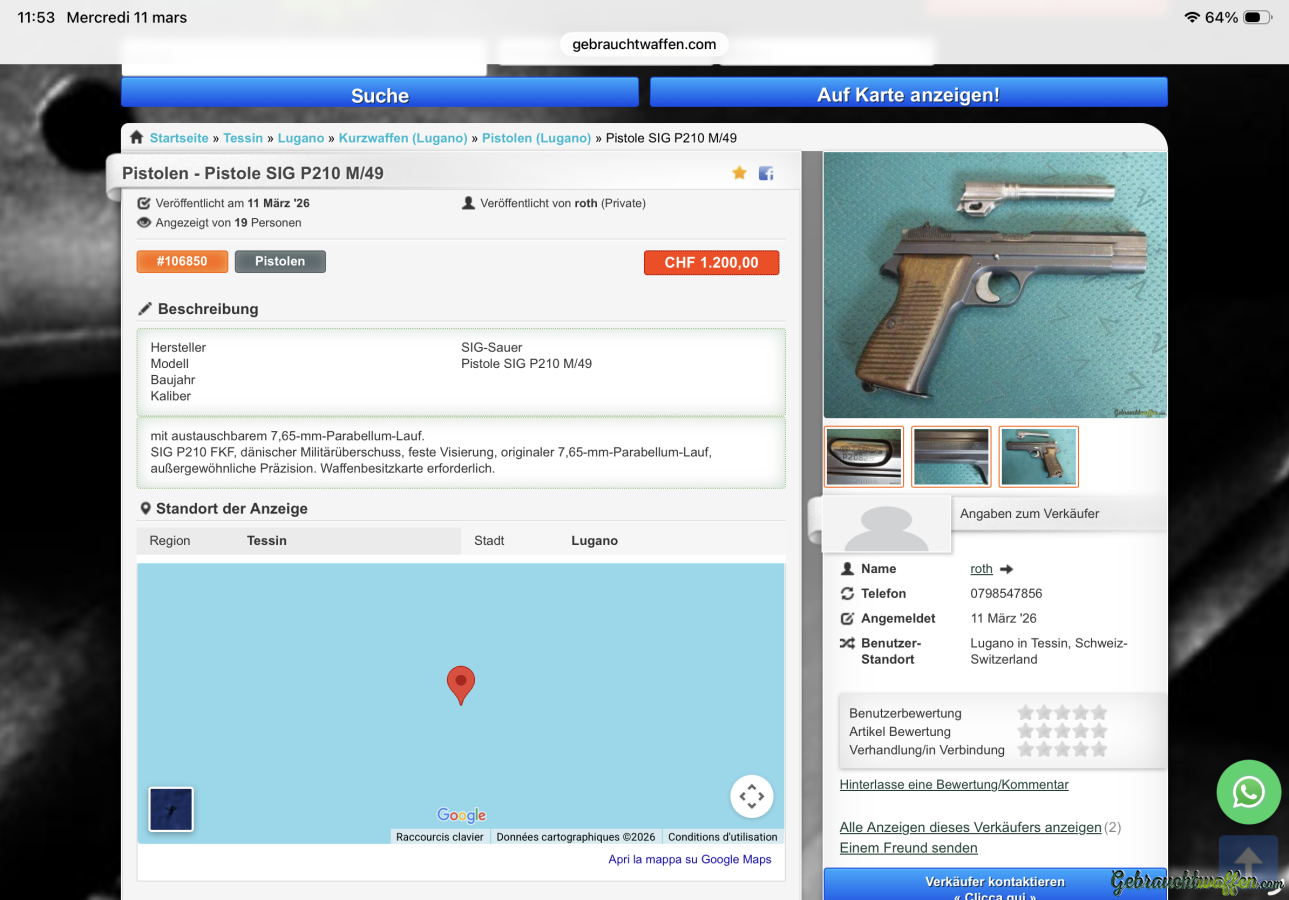This screenshot has width=1289, height=900.
Task: Select first thumbnail showing serial number
Action: pos(864,457)
